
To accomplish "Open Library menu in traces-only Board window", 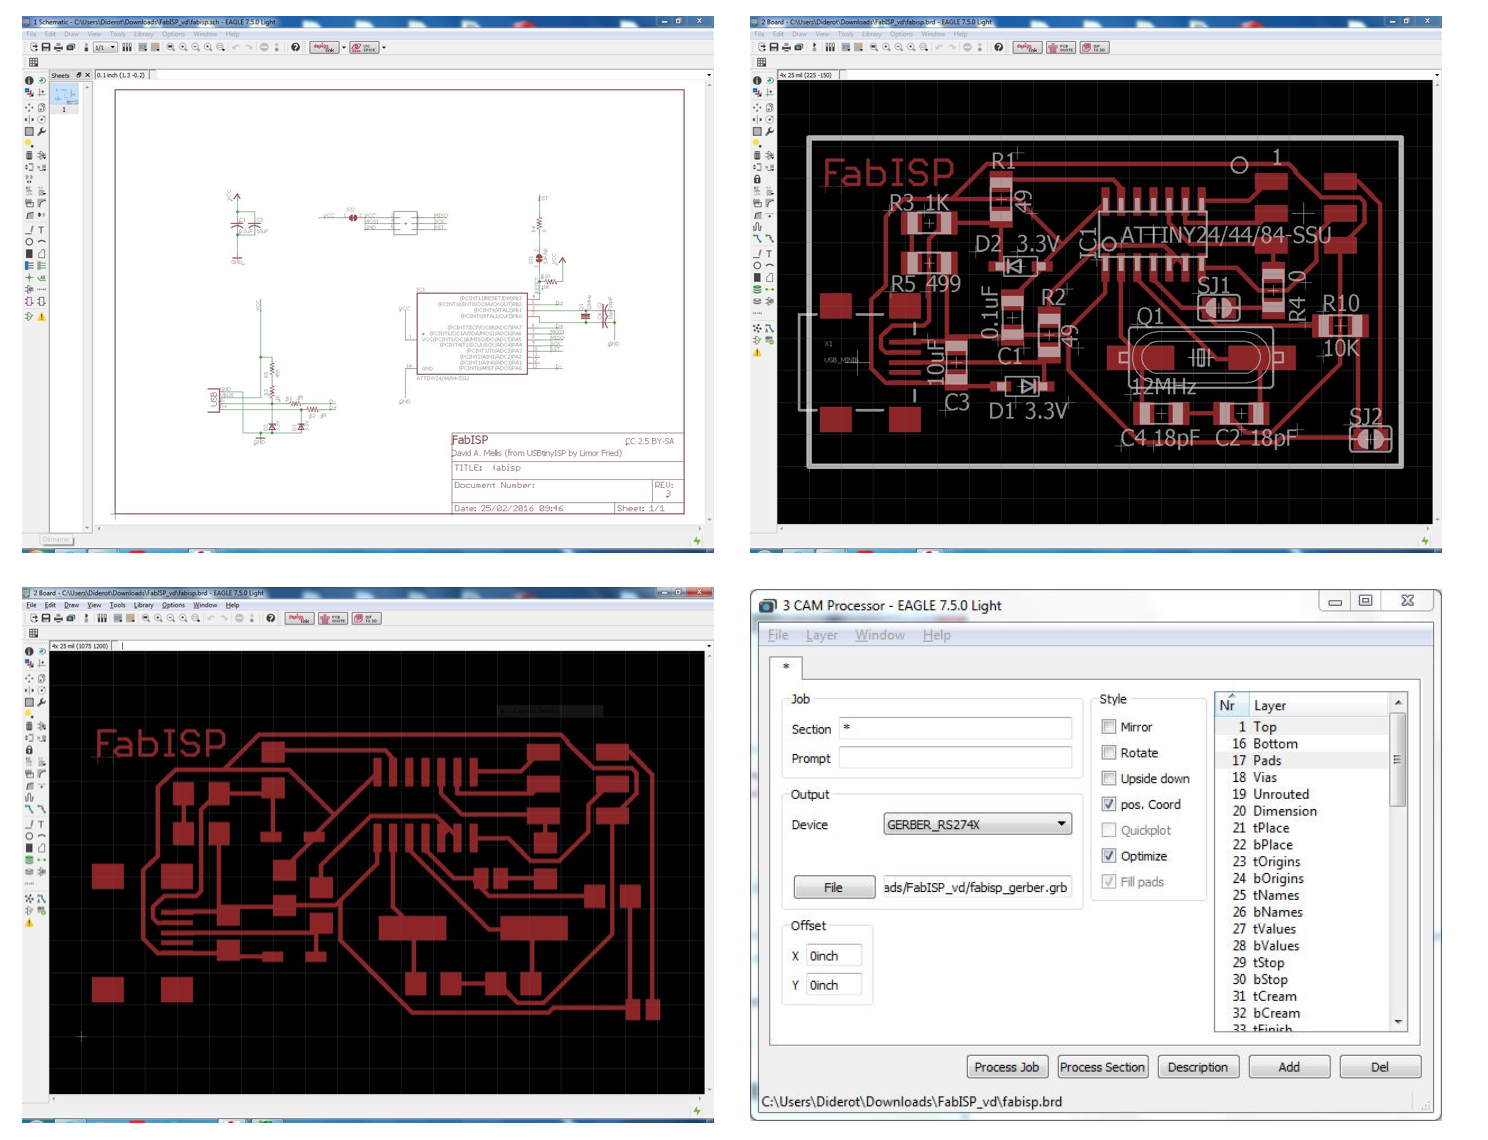I will (144, 605).
